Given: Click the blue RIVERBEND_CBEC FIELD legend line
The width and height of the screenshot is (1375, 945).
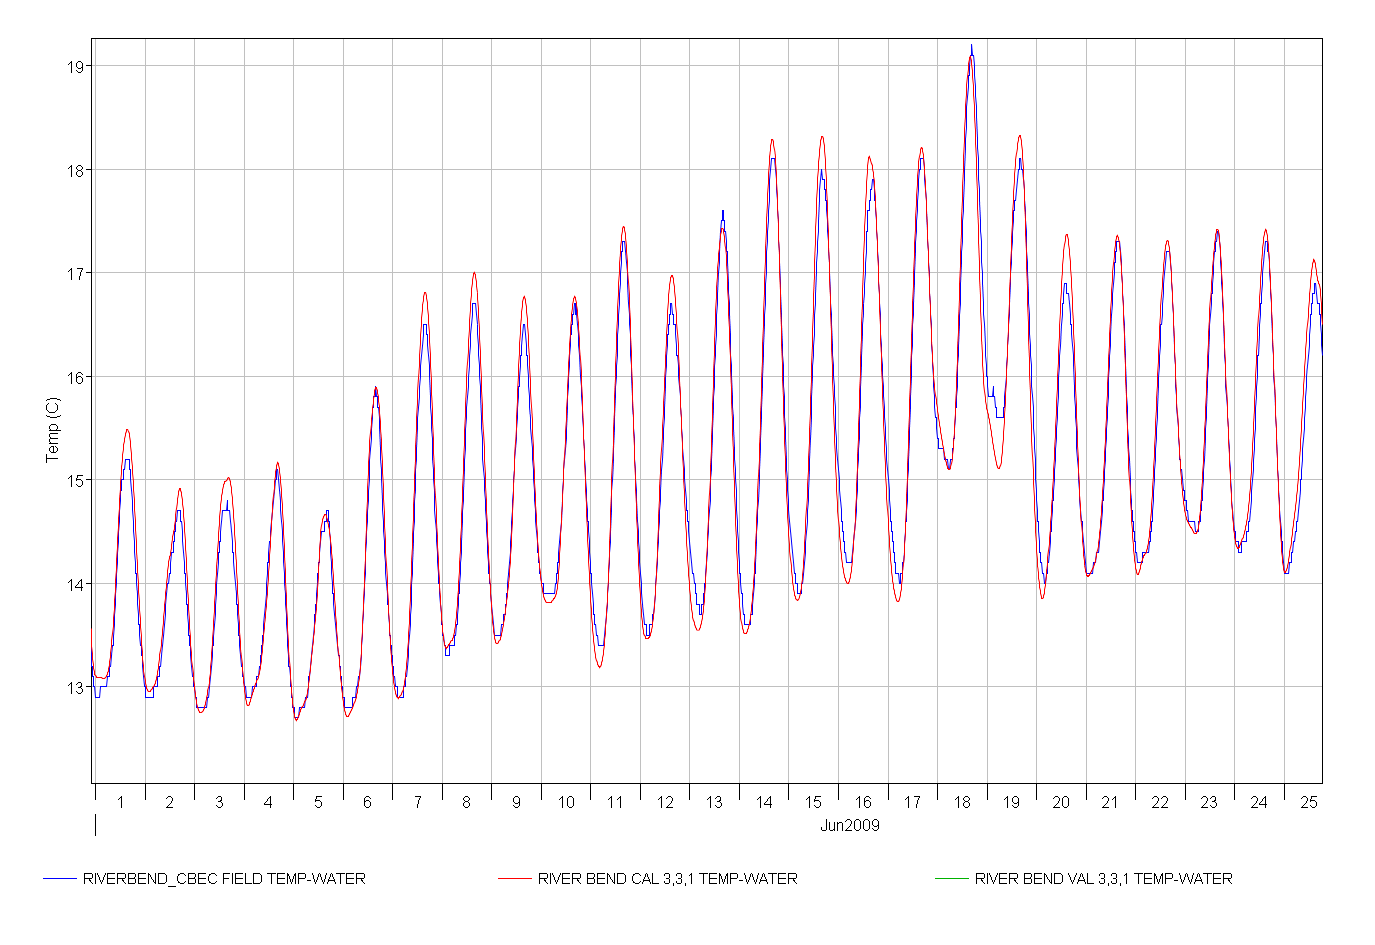Looking at the screenshot, I should pos(60,879).
